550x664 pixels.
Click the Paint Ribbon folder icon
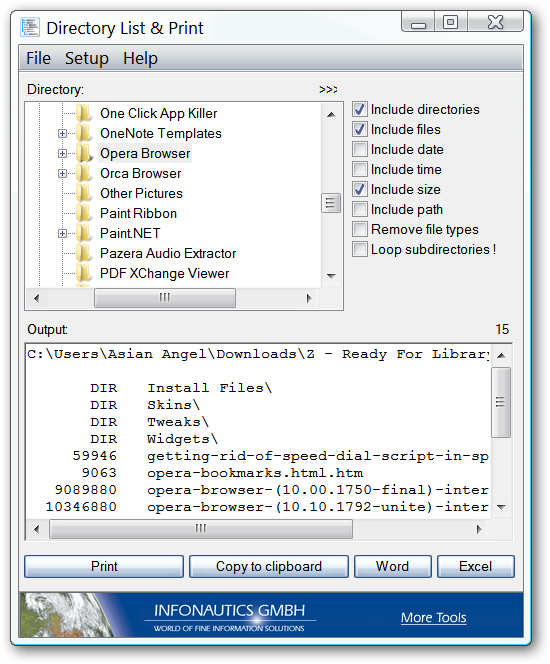(x=84, y=213)
